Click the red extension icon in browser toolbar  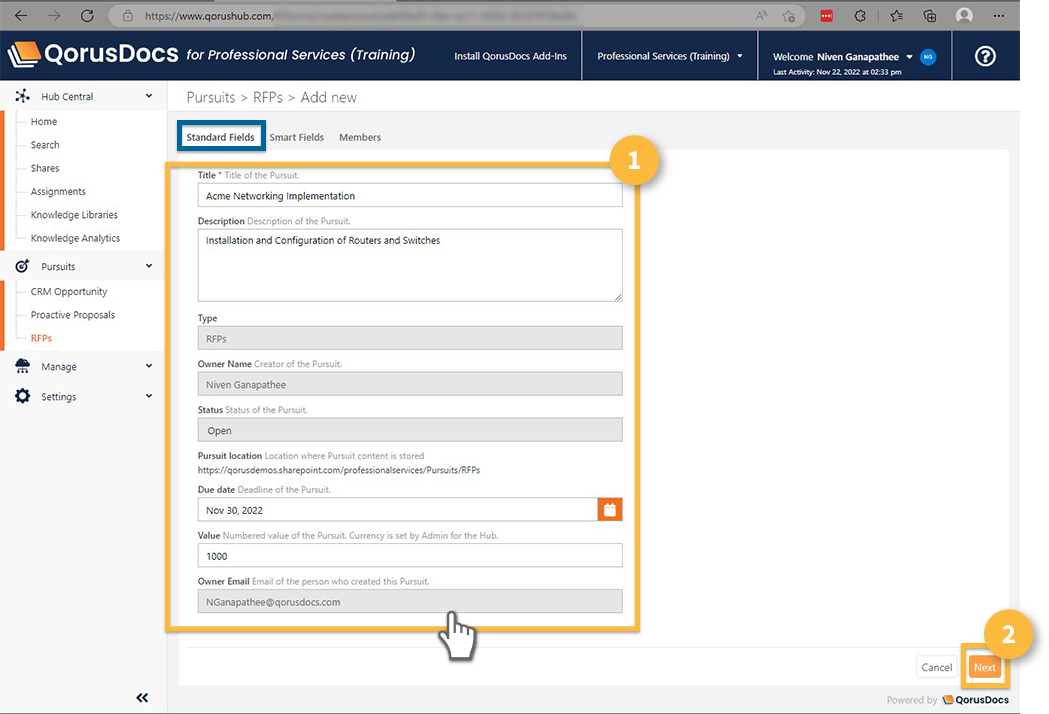[827, 16]
